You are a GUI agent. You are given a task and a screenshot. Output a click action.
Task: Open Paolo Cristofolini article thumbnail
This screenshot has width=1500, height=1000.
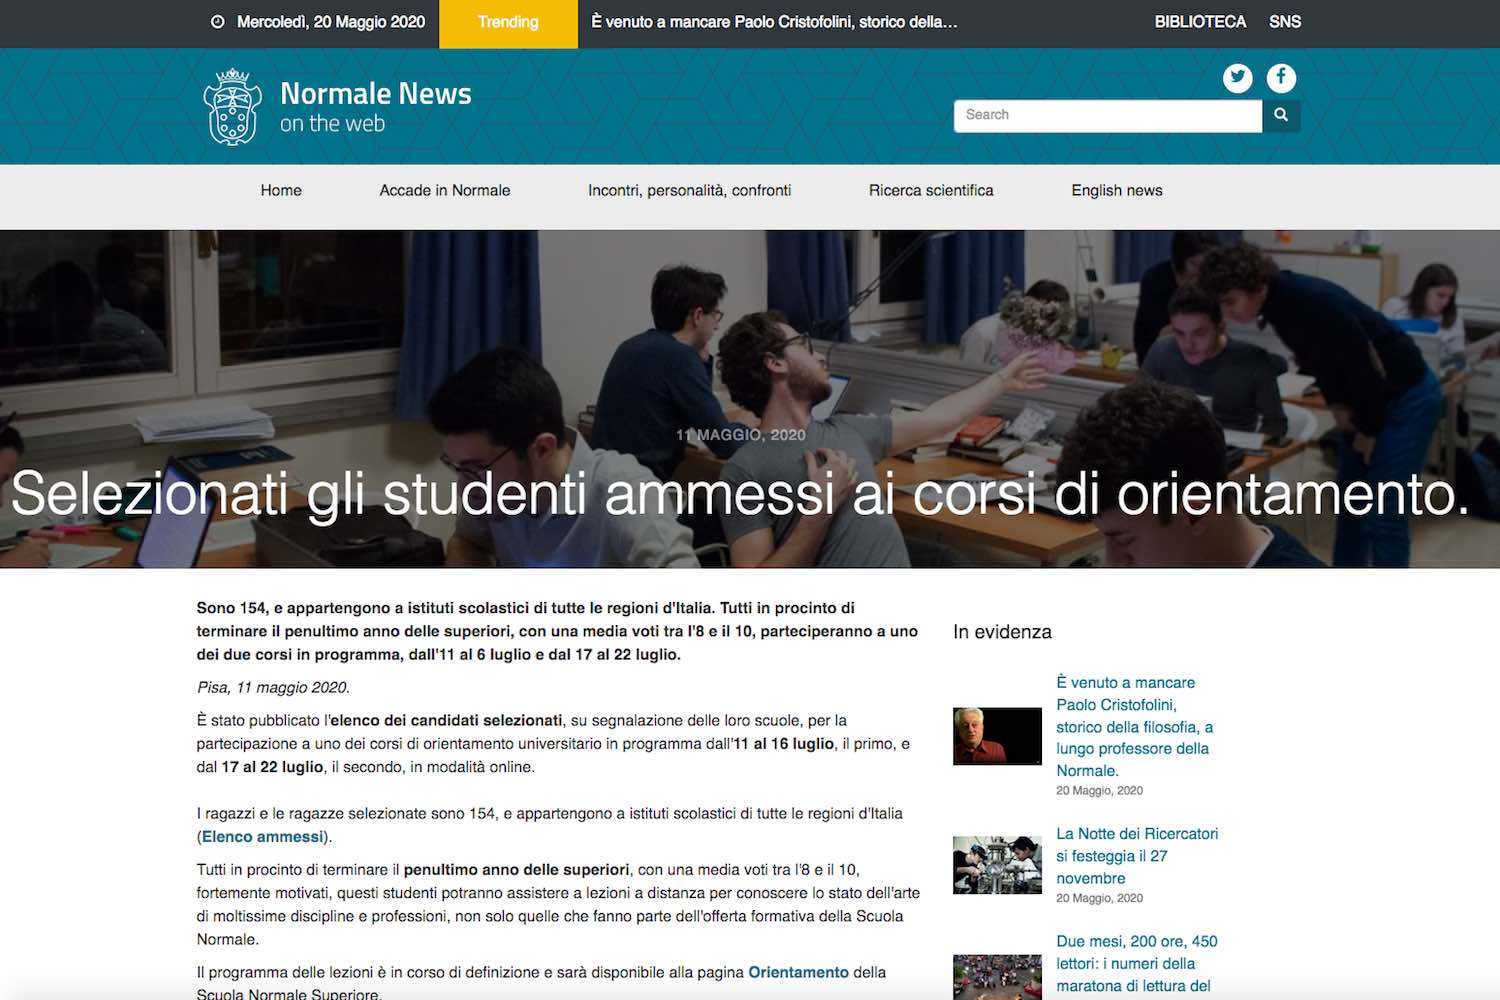[x=997, y=736]
